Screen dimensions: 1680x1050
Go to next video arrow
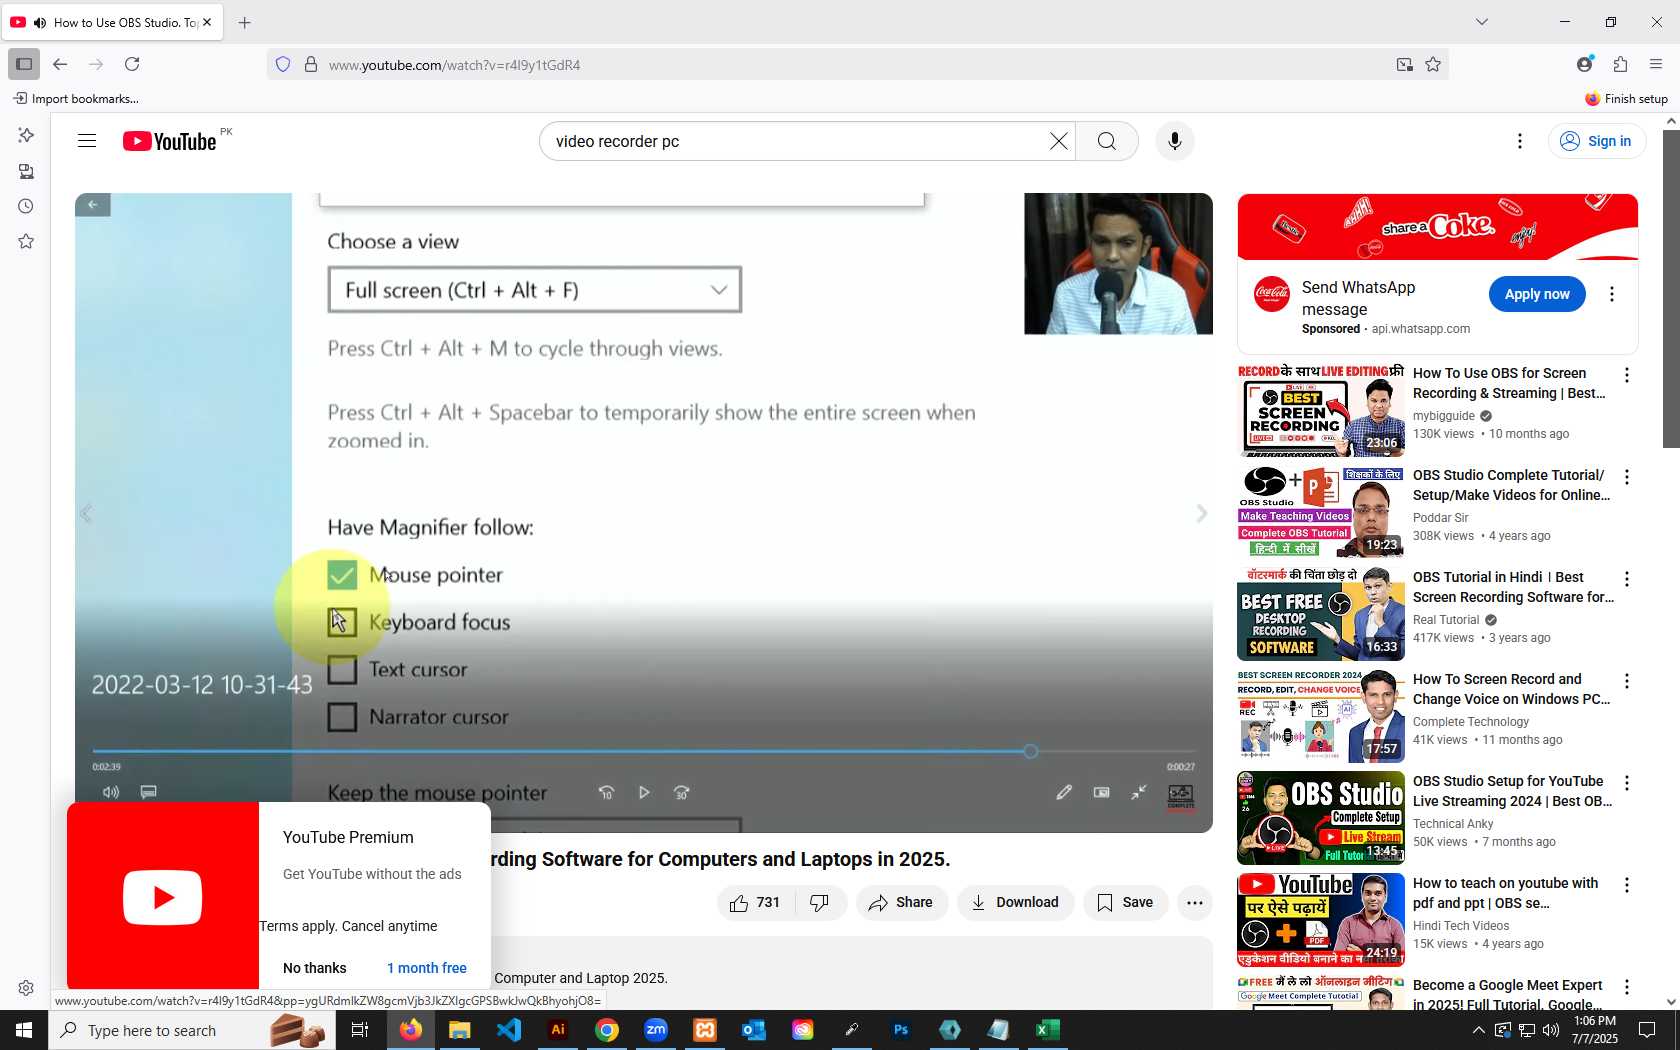pyautogui.click(x=1202, y=513)
